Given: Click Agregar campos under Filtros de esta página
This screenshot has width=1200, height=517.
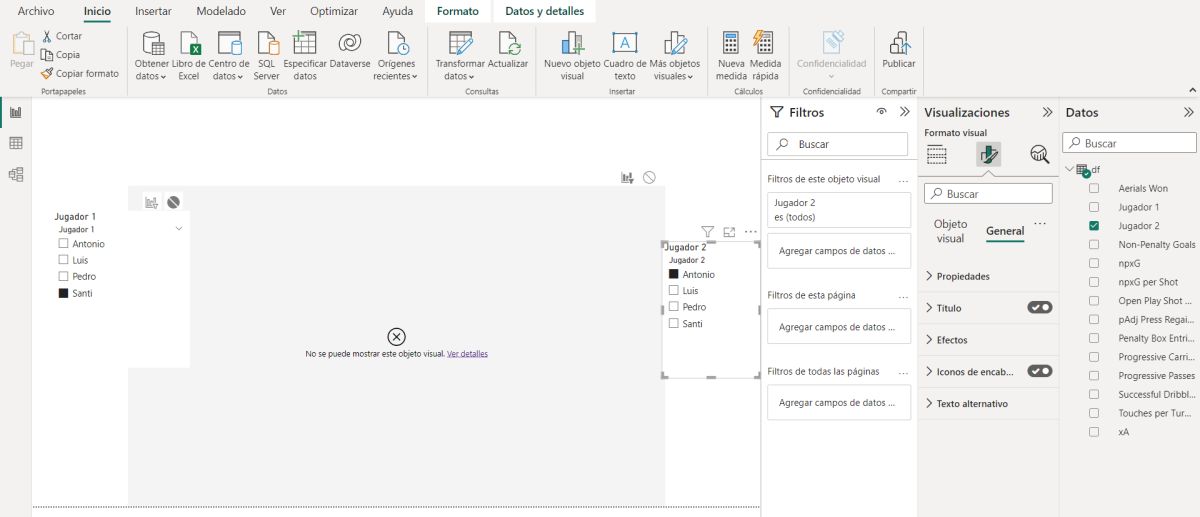Looking at the screenshot, I should [839, 327].
